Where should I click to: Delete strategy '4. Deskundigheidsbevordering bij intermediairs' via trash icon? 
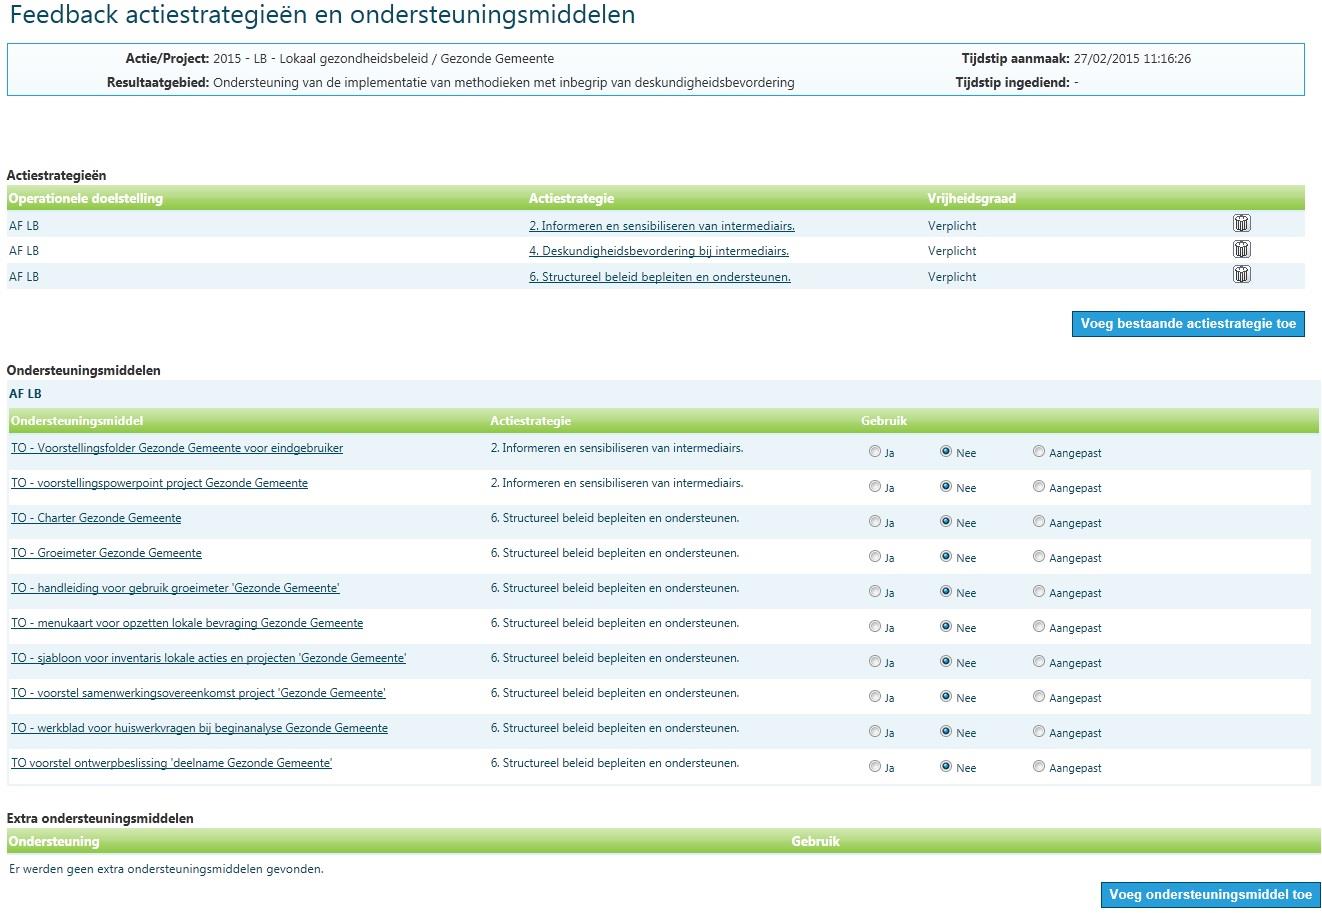(x=1241, y=249)
